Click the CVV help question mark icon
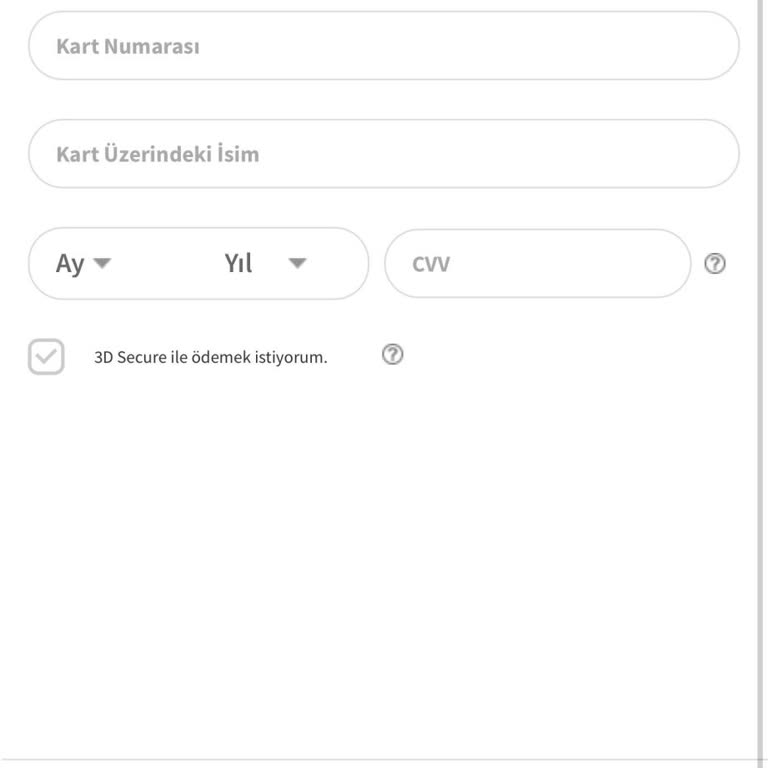768x768 pixels. (x=715, y=264)
